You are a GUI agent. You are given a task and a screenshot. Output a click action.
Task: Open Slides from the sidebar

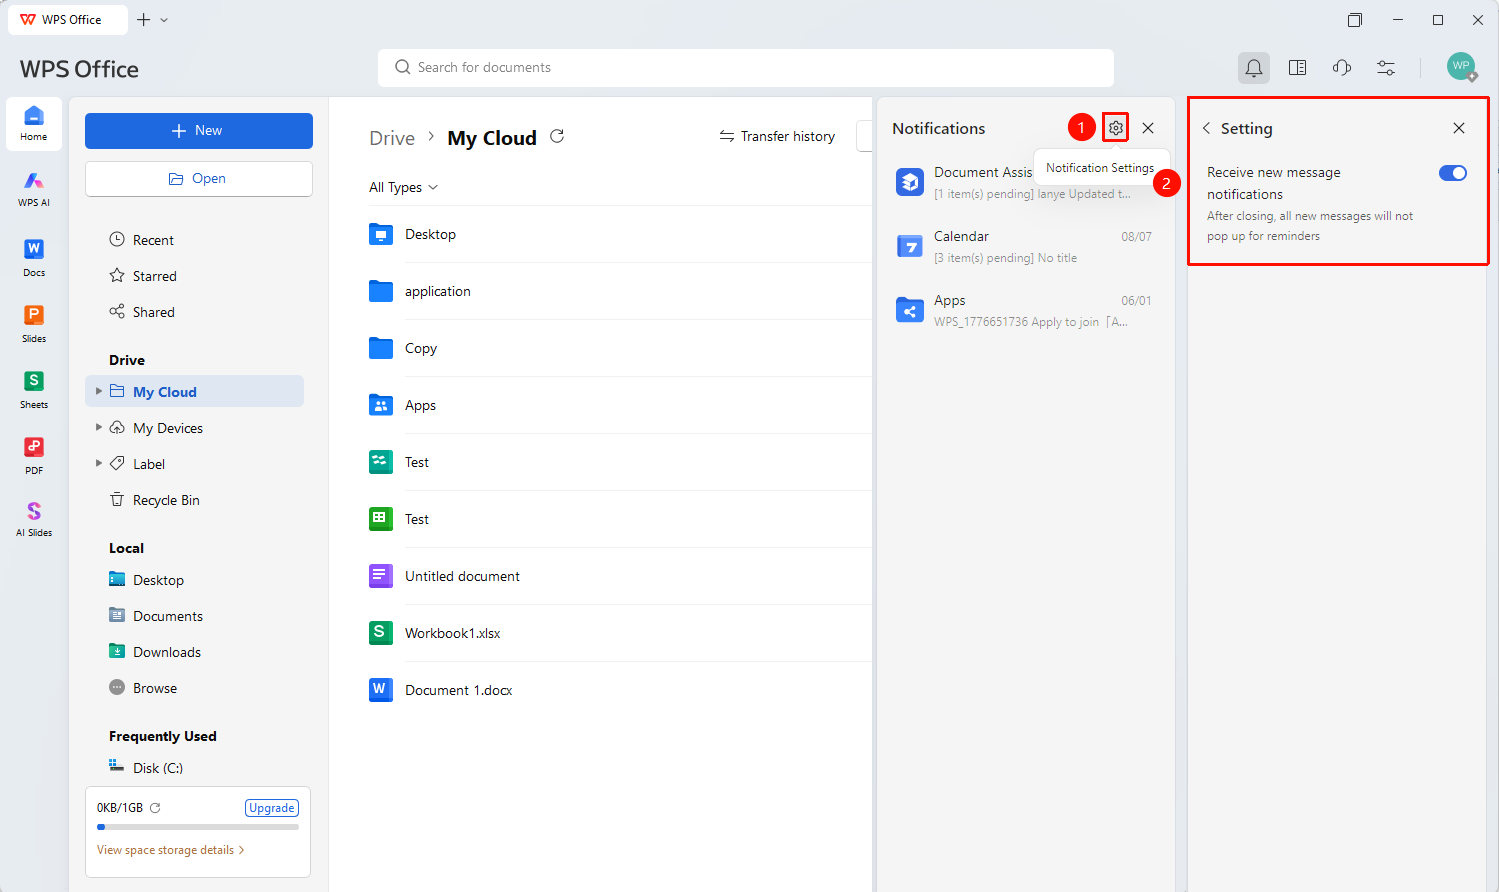[x=34, y=323]
